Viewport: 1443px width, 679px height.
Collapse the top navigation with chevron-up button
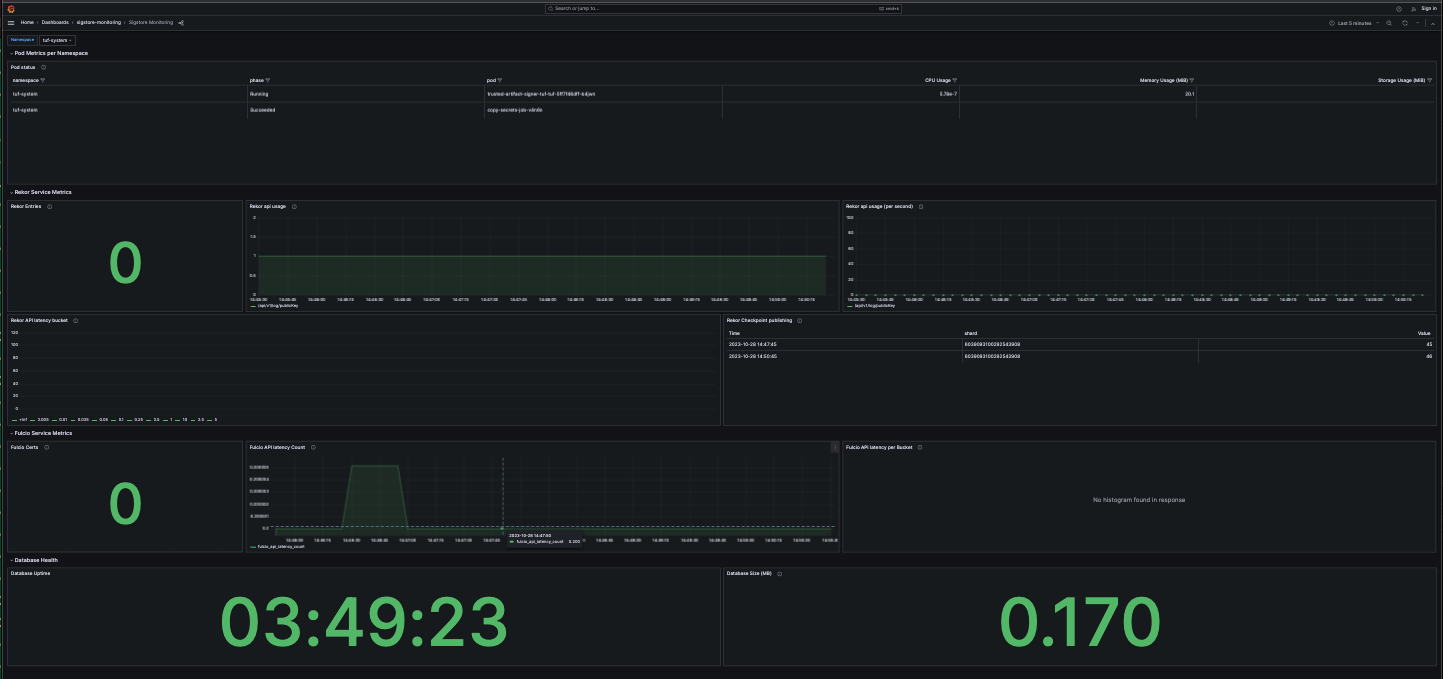[1431, 22]
